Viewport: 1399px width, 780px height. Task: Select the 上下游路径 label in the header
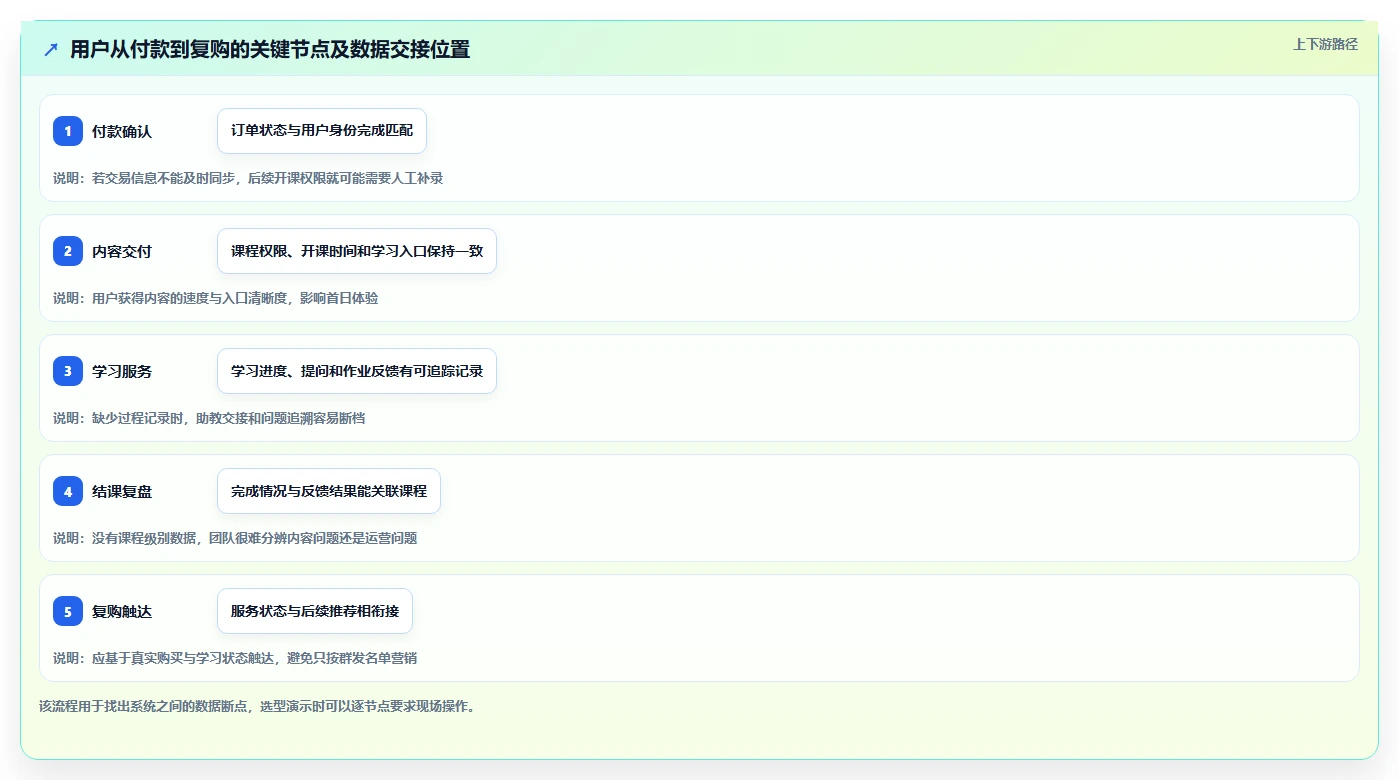click(x=1325, y=44)
